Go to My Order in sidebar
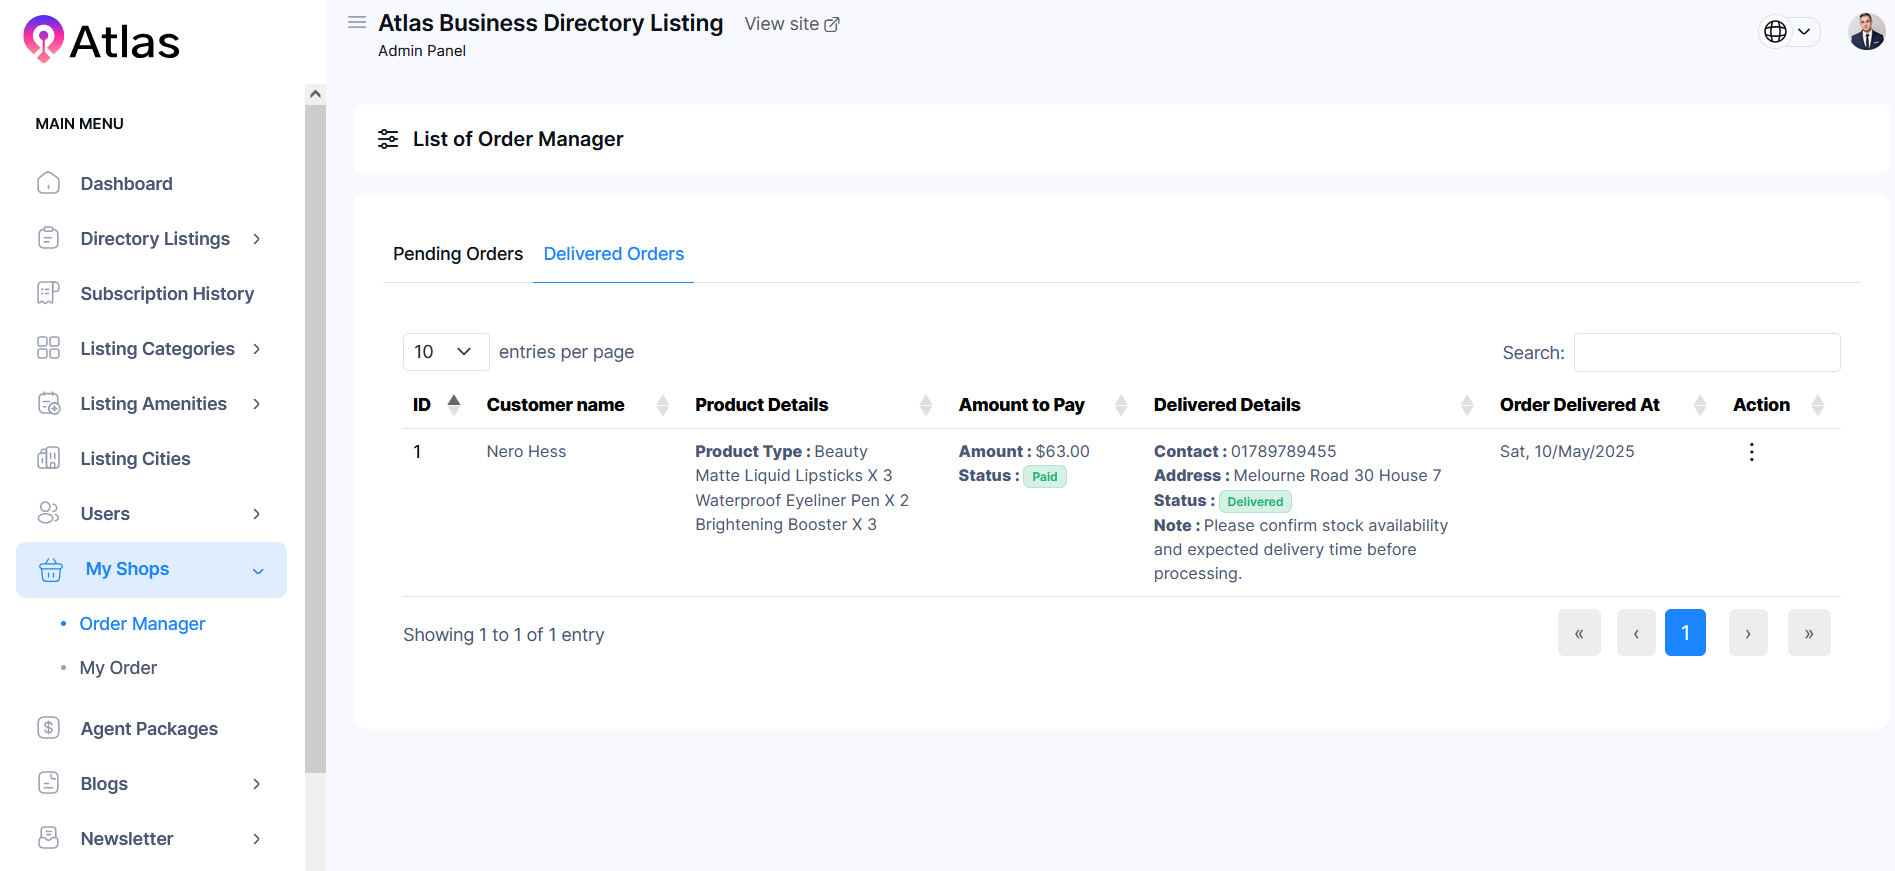Image resolution: width=1895 pixels, height=871 pixels. click(118, 668)
